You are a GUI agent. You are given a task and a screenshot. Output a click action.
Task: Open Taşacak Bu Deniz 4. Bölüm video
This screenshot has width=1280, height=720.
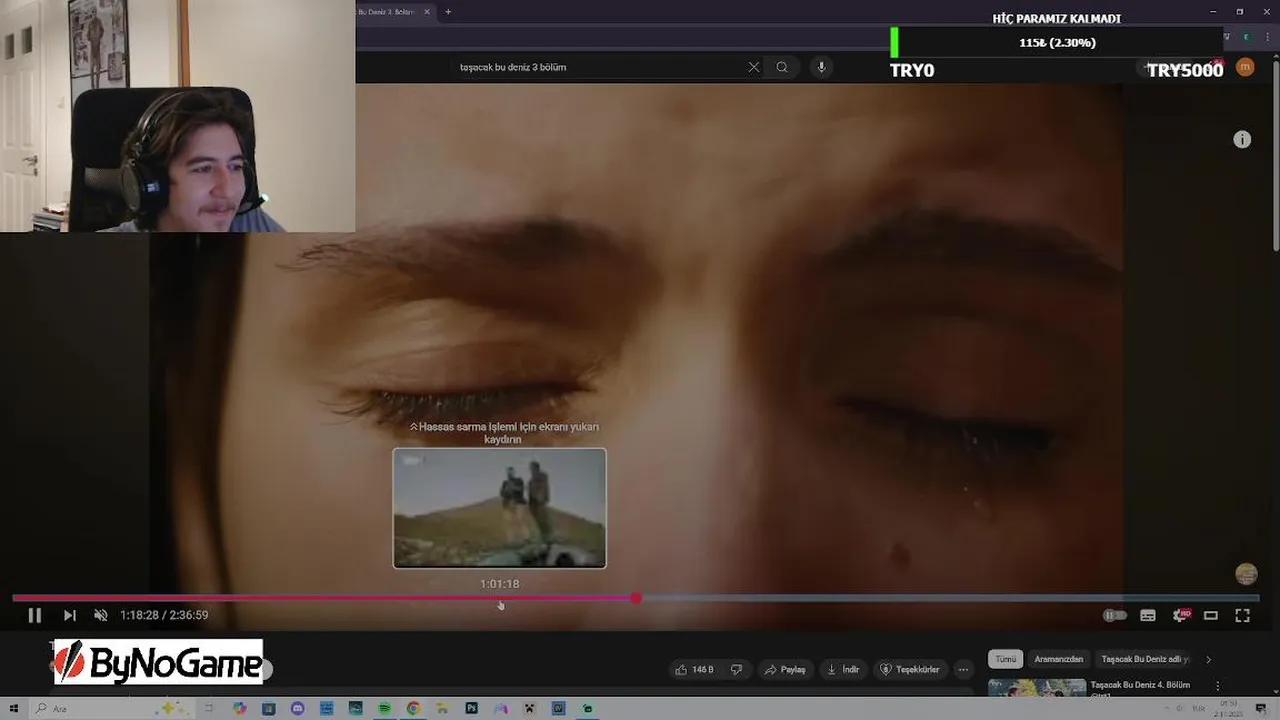click(x=1140, y=685)
